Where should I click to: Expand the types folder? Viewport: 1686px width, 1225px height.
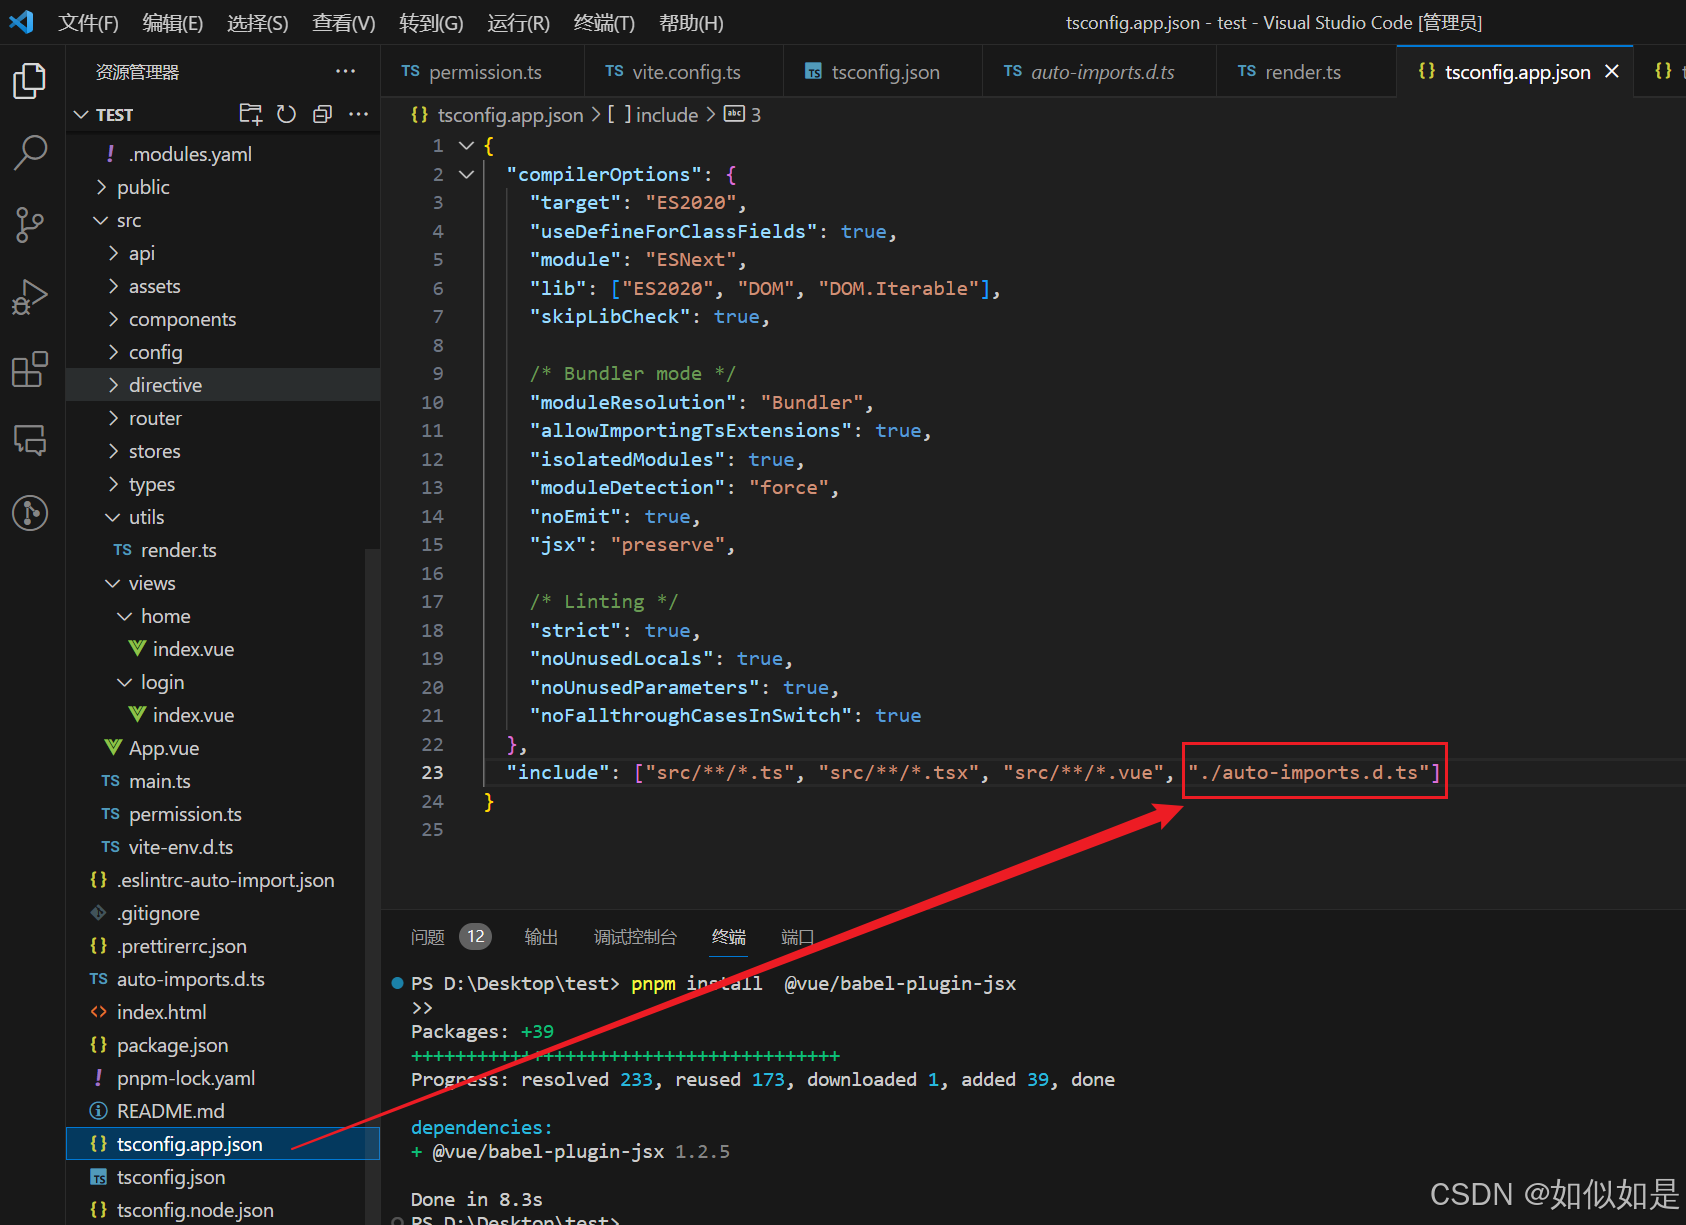(x=114, y=484)
